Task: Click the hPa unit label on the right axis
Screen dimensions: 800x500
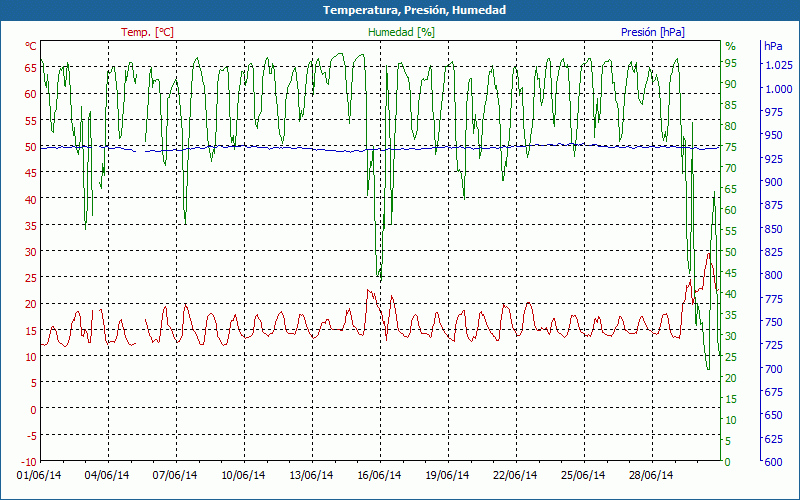Action: click(x=773, y=46)
